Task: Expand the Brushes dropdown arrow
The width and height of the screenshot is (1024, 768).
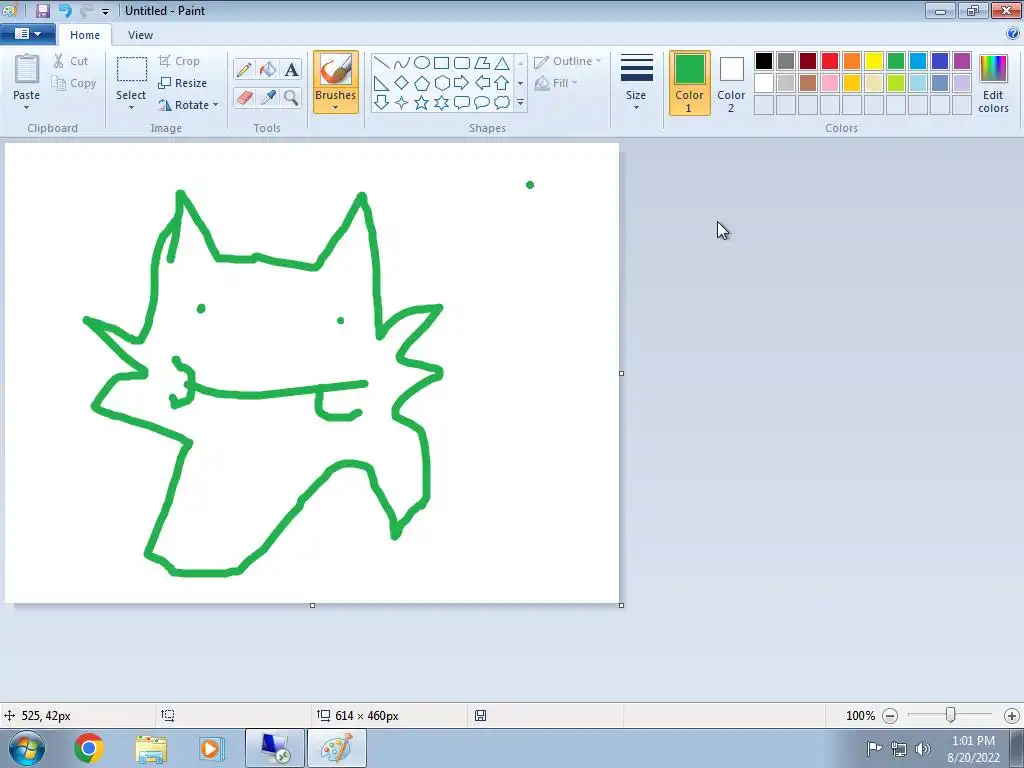Action: coord(336,108)
